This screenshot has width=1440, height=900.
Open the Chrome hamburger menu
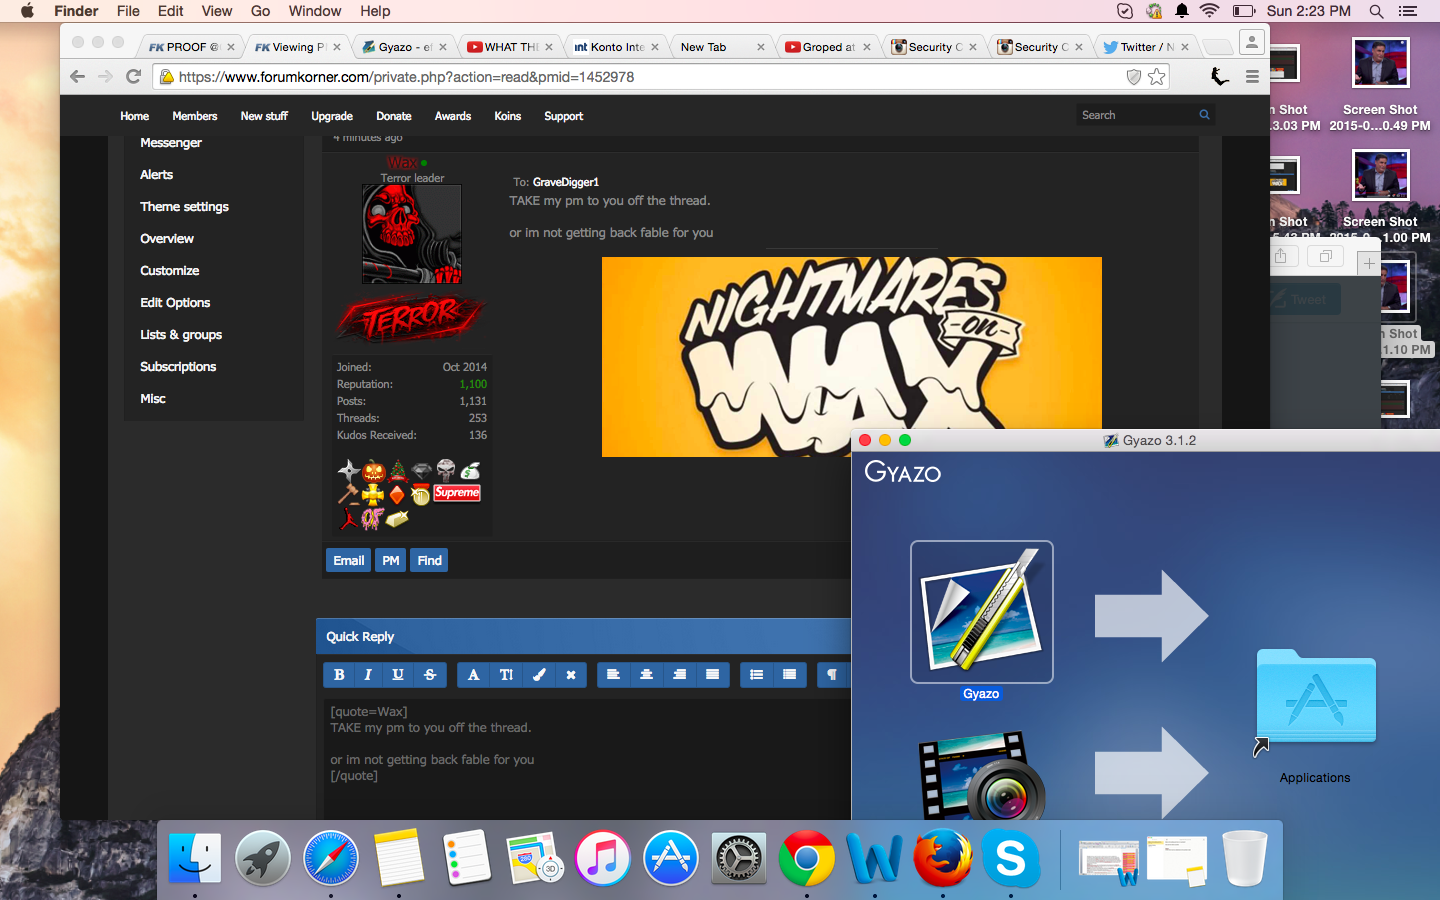[x=1252, y=77]
